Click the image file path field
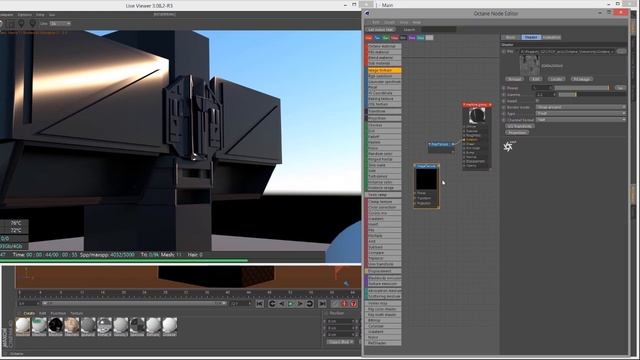The image size is (640, 360). click(567, 51)
